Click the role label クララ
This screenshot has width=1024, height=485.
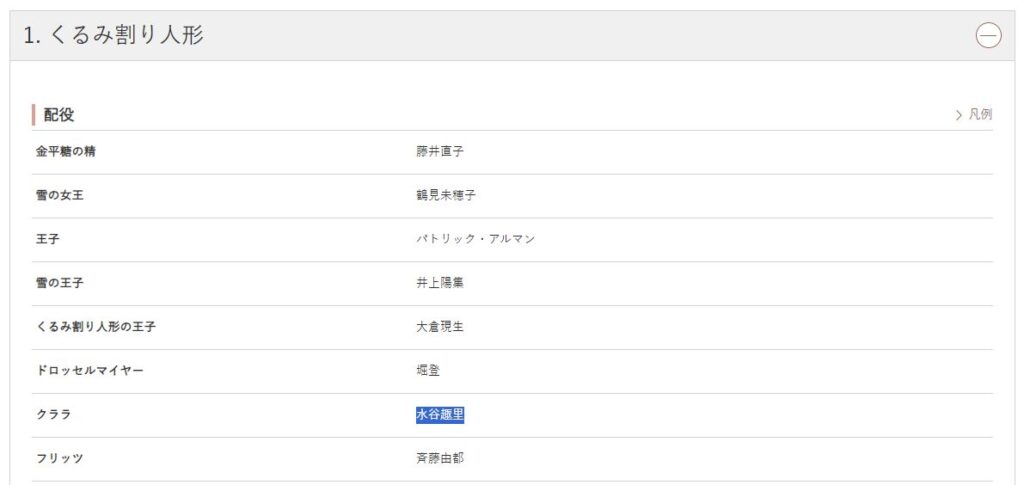pyautogui.click(x=54, y=415)
